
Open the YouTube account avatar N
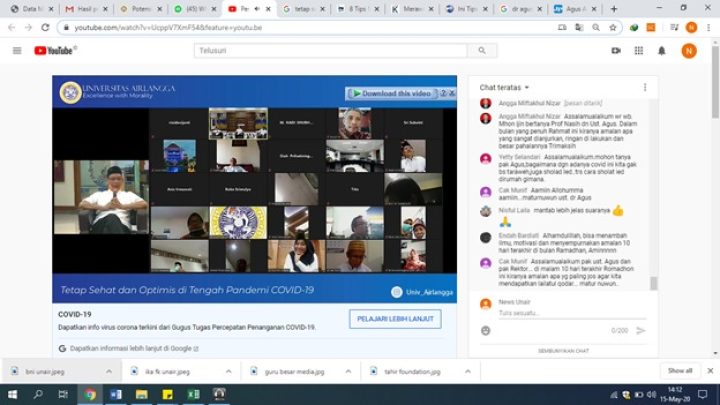pos(689,51)
